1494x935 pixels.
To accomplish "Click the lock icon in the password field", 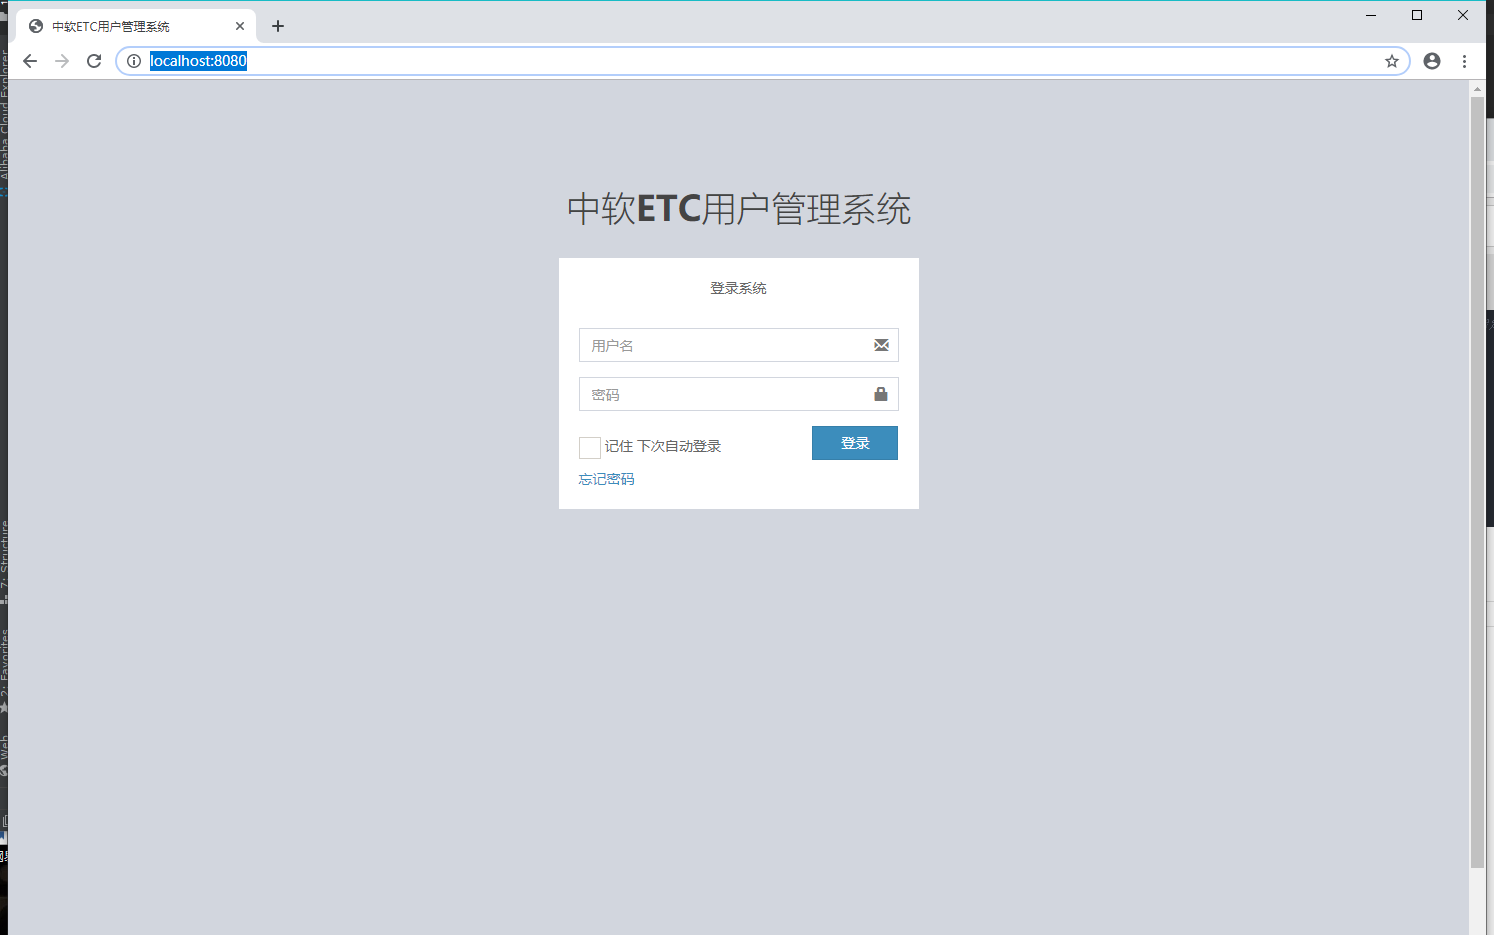I will click(x=881, y=393).
